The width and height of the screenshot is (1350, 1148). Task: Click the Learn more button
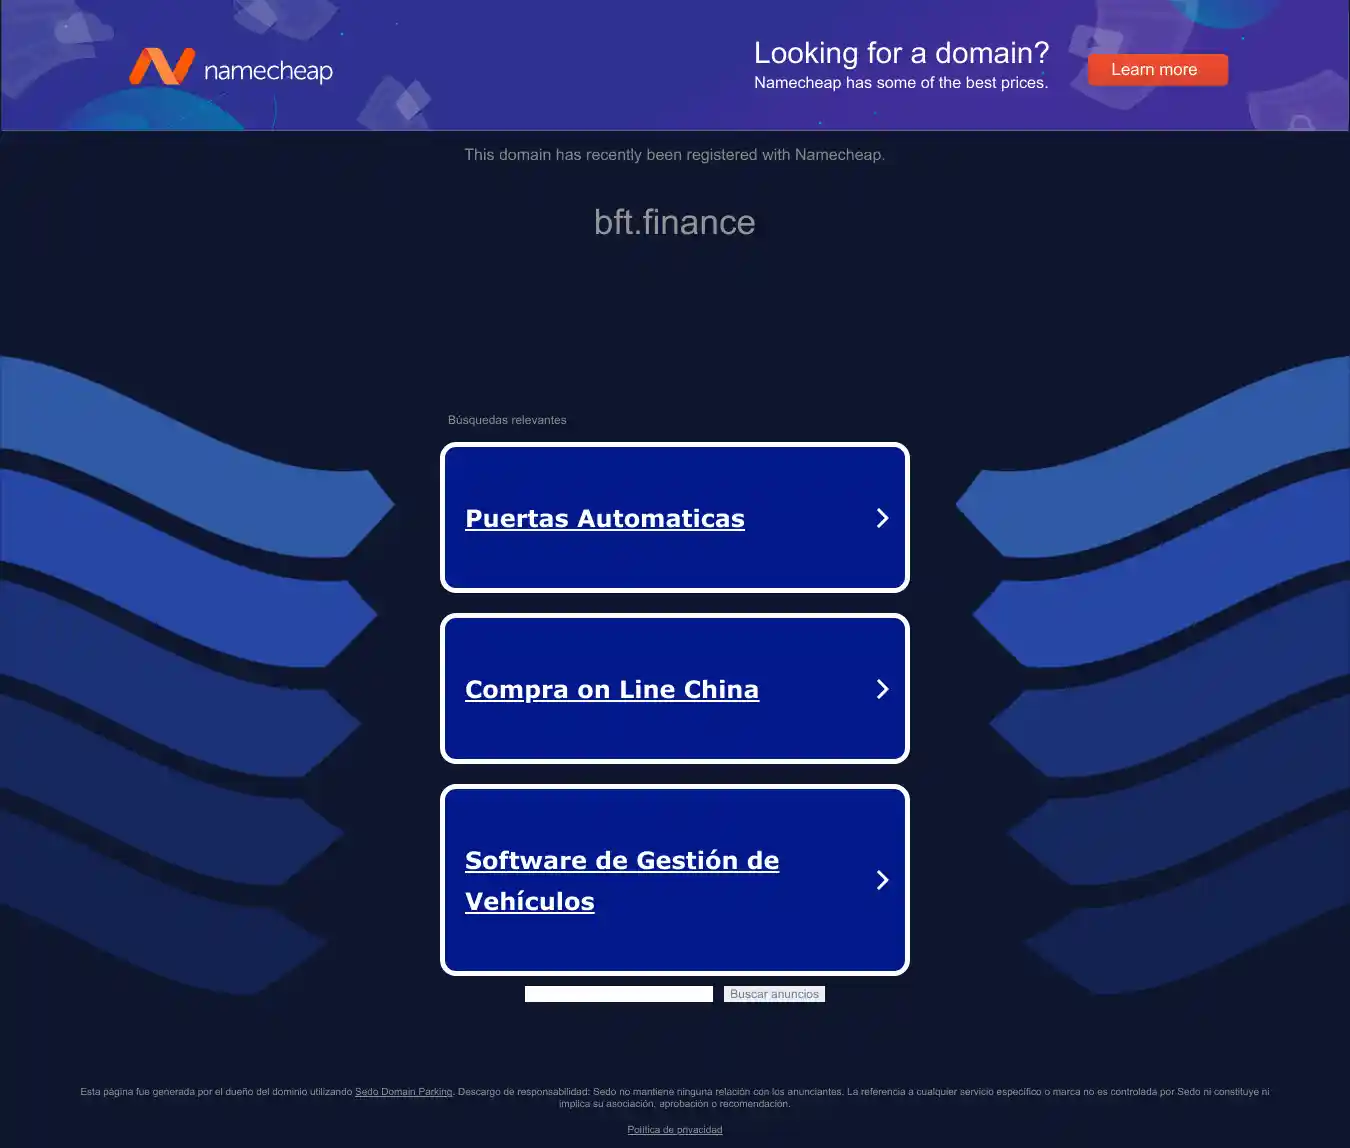click(x=1157, y=69)
